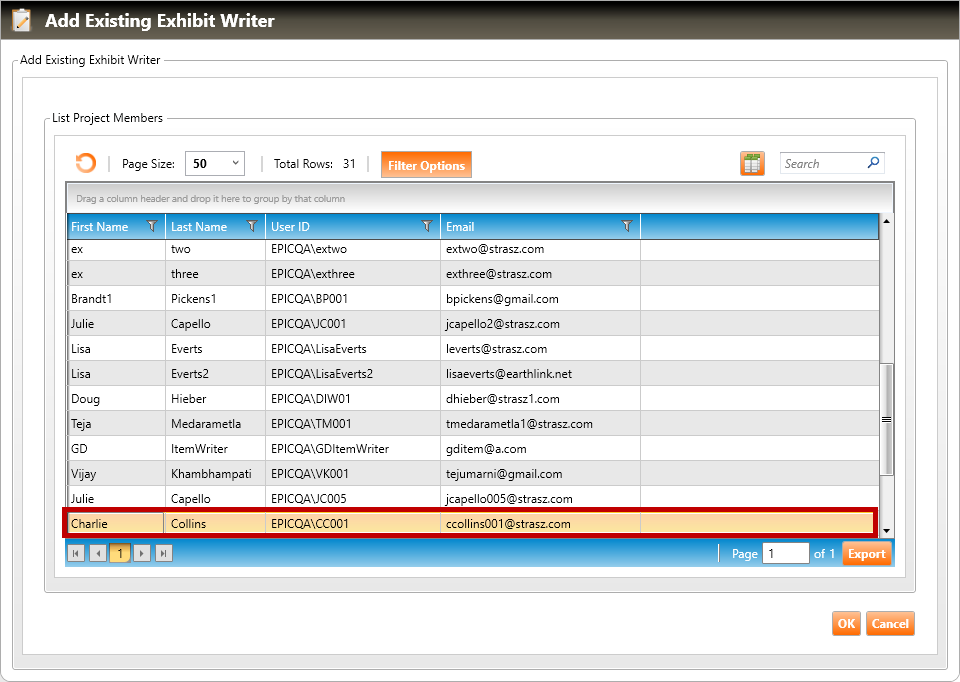
Task: Click the Export button
Action: click(x=866, y=554)
